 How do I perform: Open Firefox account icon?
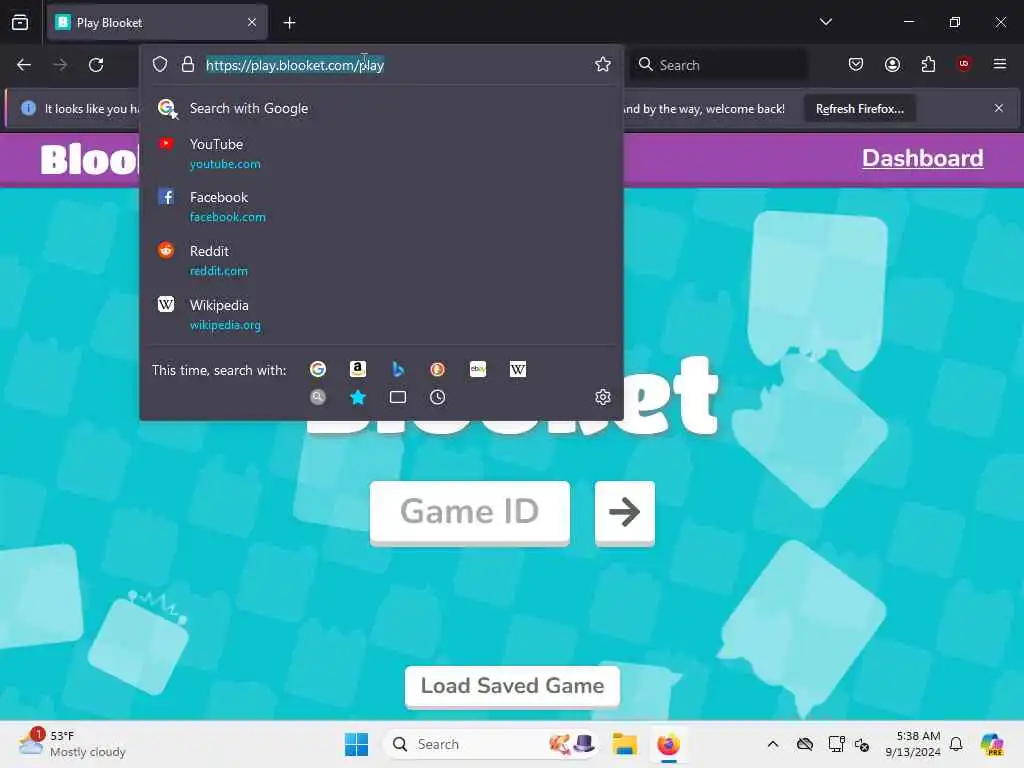(x=892, y=64)
